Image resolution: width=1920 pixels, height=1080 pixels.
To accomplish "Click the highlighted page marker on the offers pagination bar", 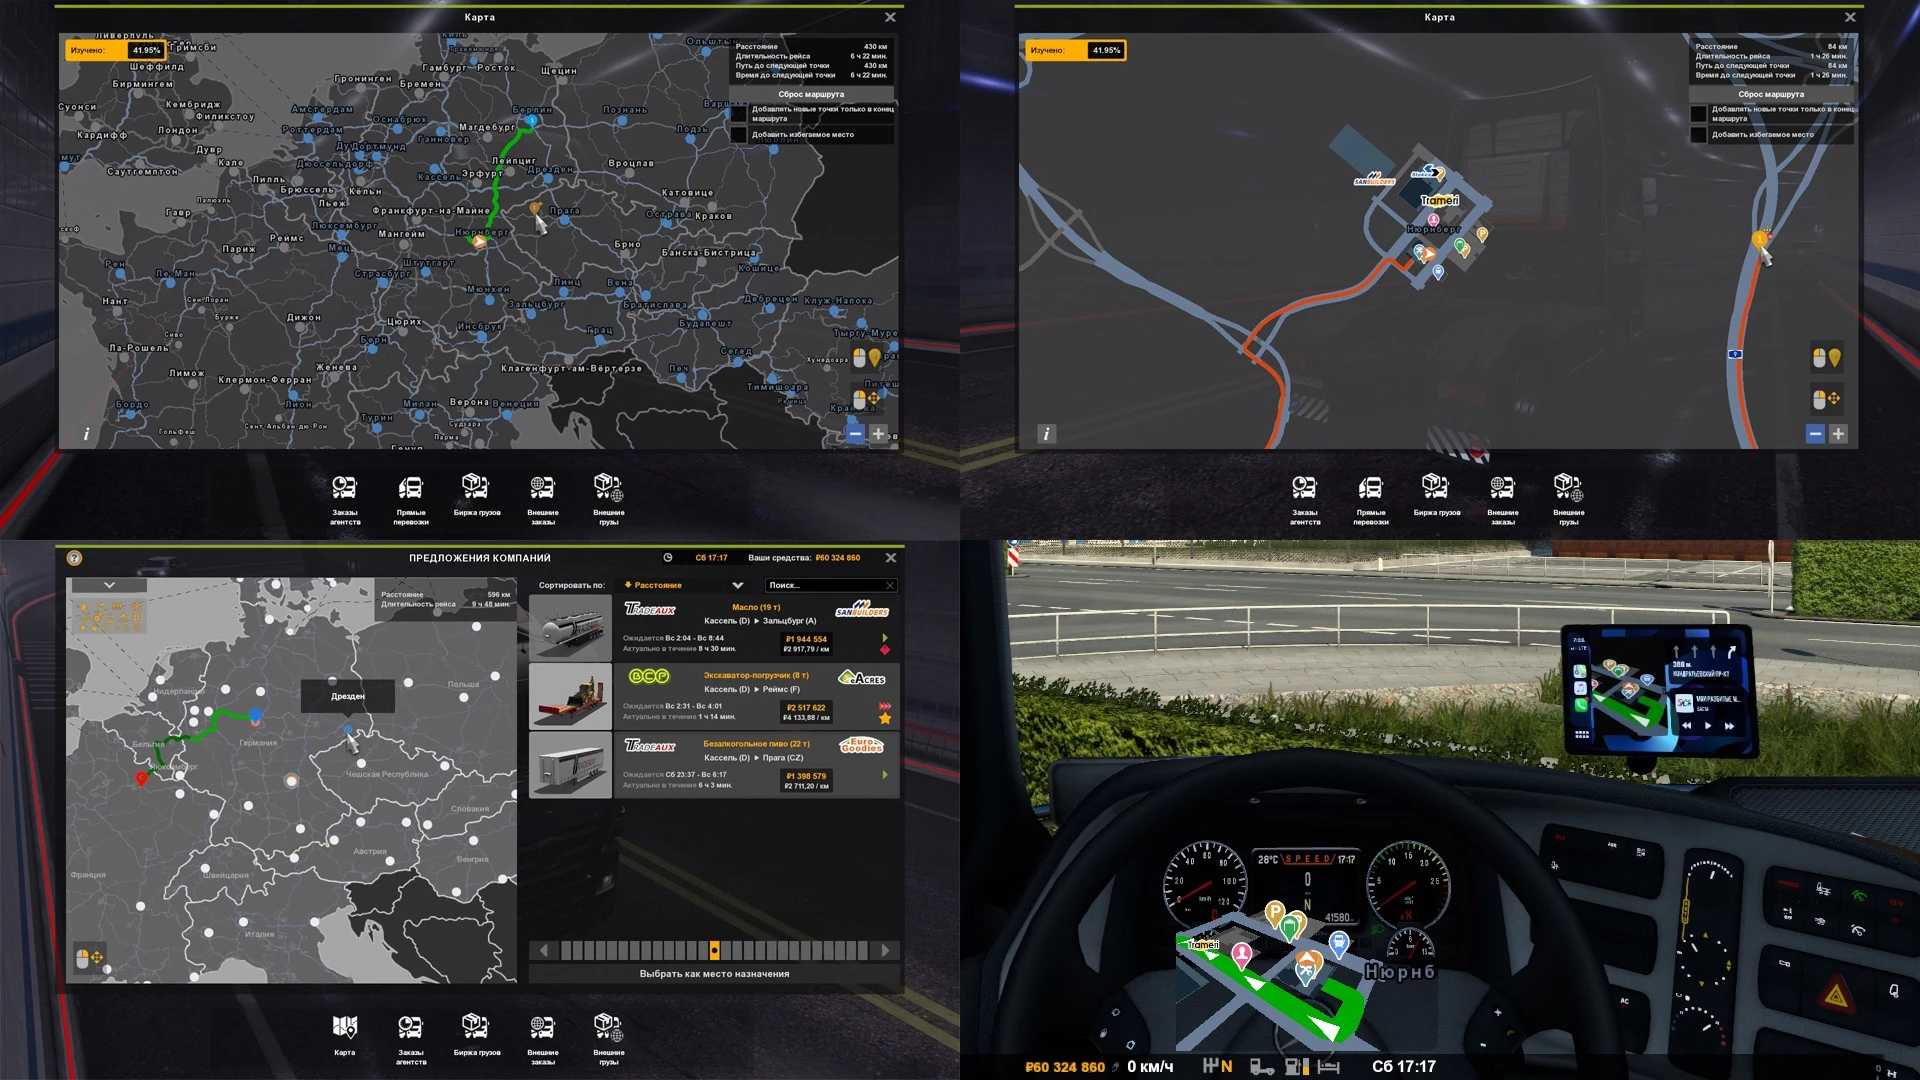I will pos(716,950).
